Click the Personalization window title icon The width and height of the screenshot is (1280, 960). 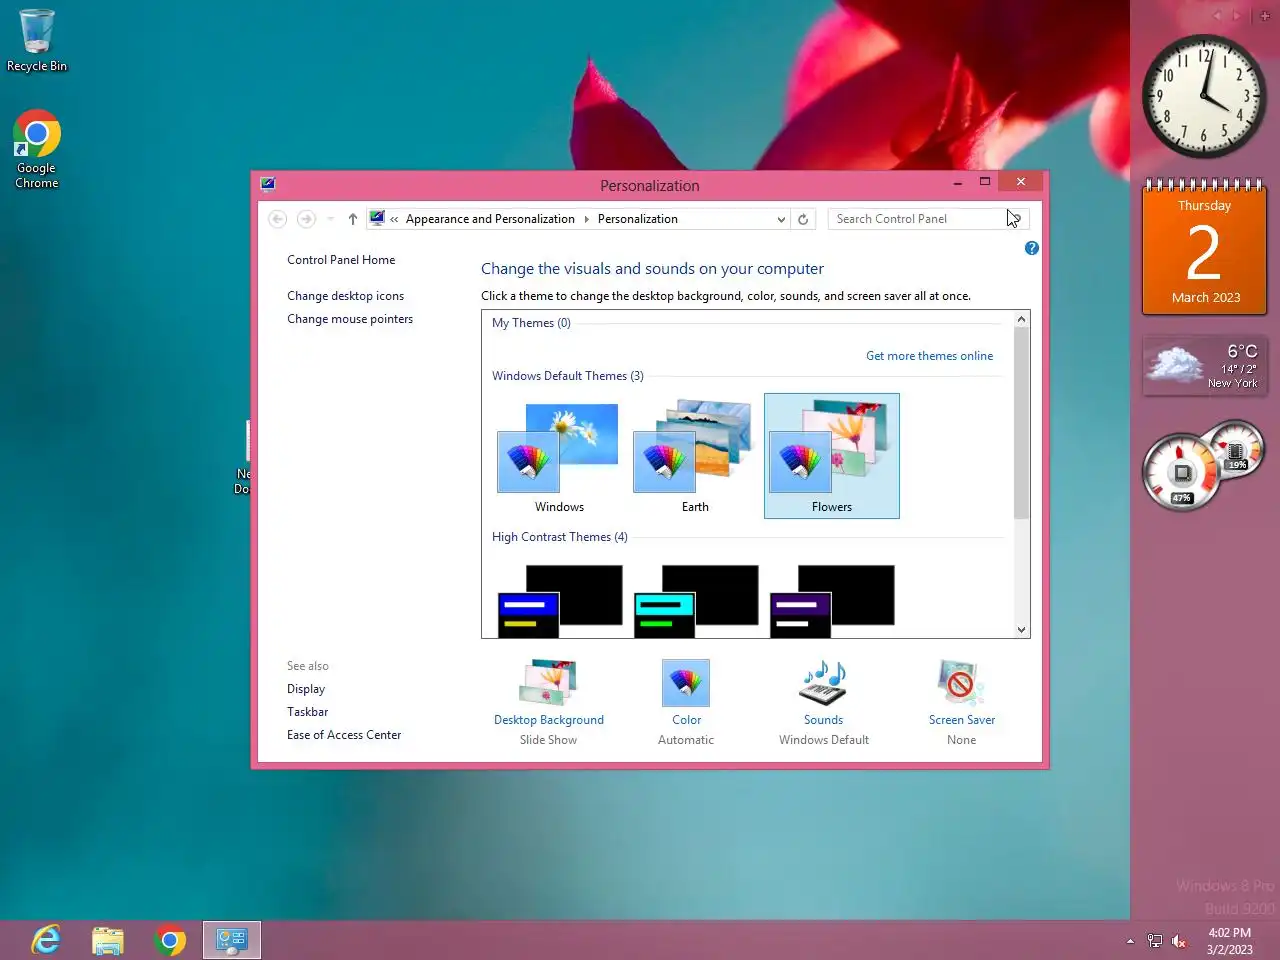point(268,184)
